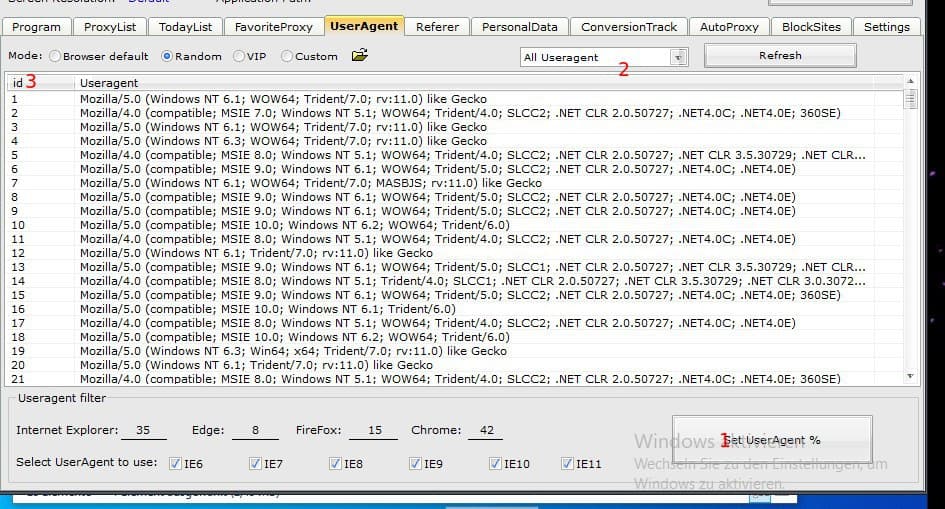This screenshot has width=945, height=509.
Task: Choose the VIP mode radio button
Action: [239, 57]
